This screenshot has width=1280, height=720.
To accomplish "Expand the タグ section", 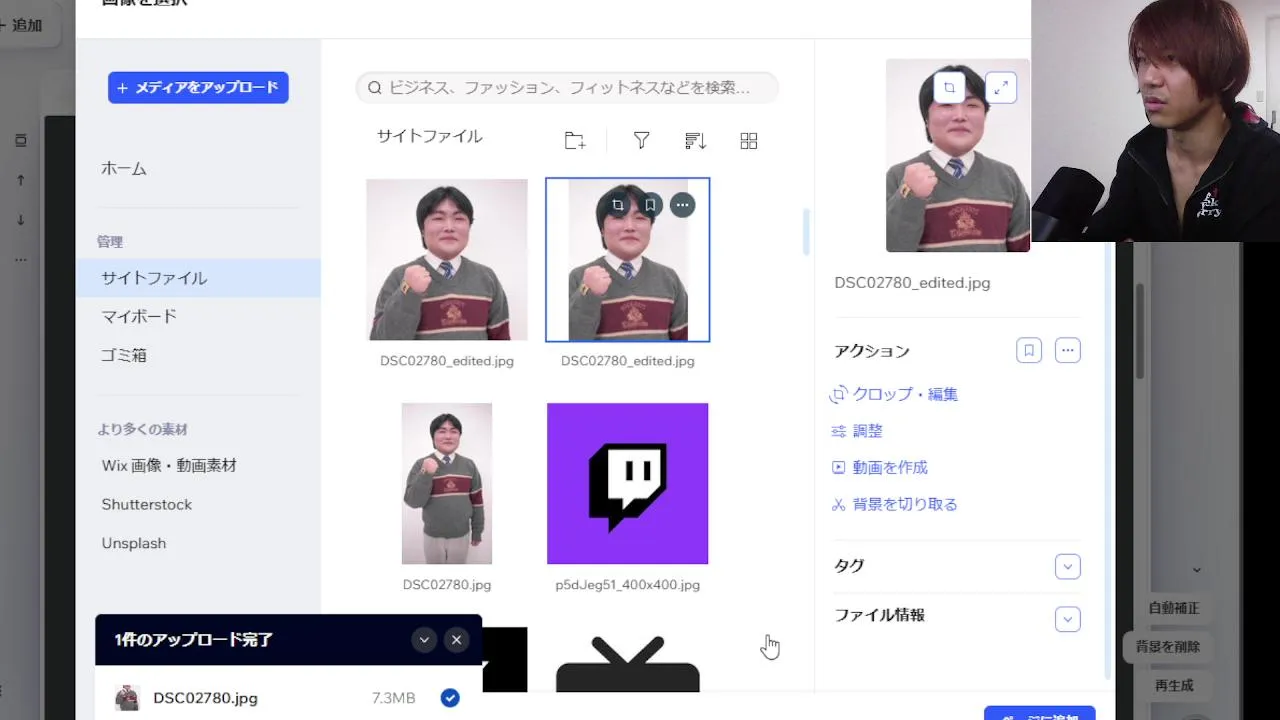I will pos(1068,566).
